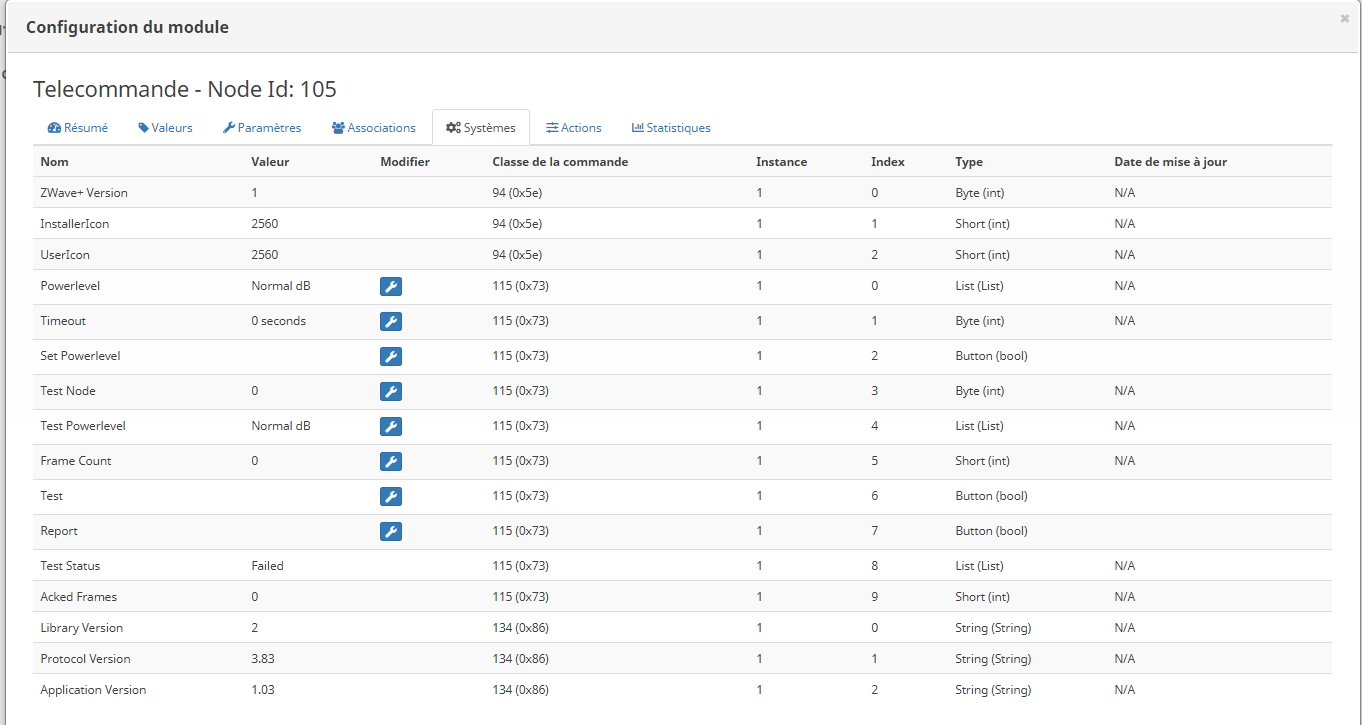
Task: Open the Actions tab
Action: coord(574,128)
